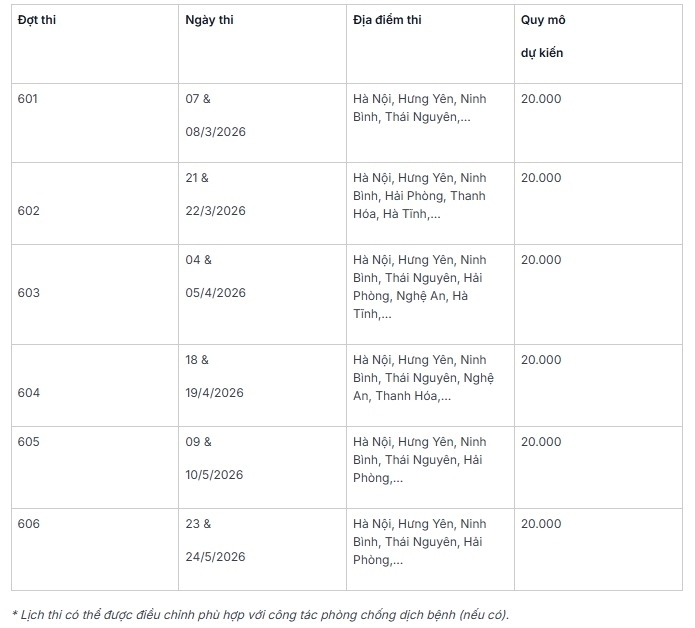Click the date 24/5/2026
This screenshot has width=695, height=628.
click(x=215, y=557)
